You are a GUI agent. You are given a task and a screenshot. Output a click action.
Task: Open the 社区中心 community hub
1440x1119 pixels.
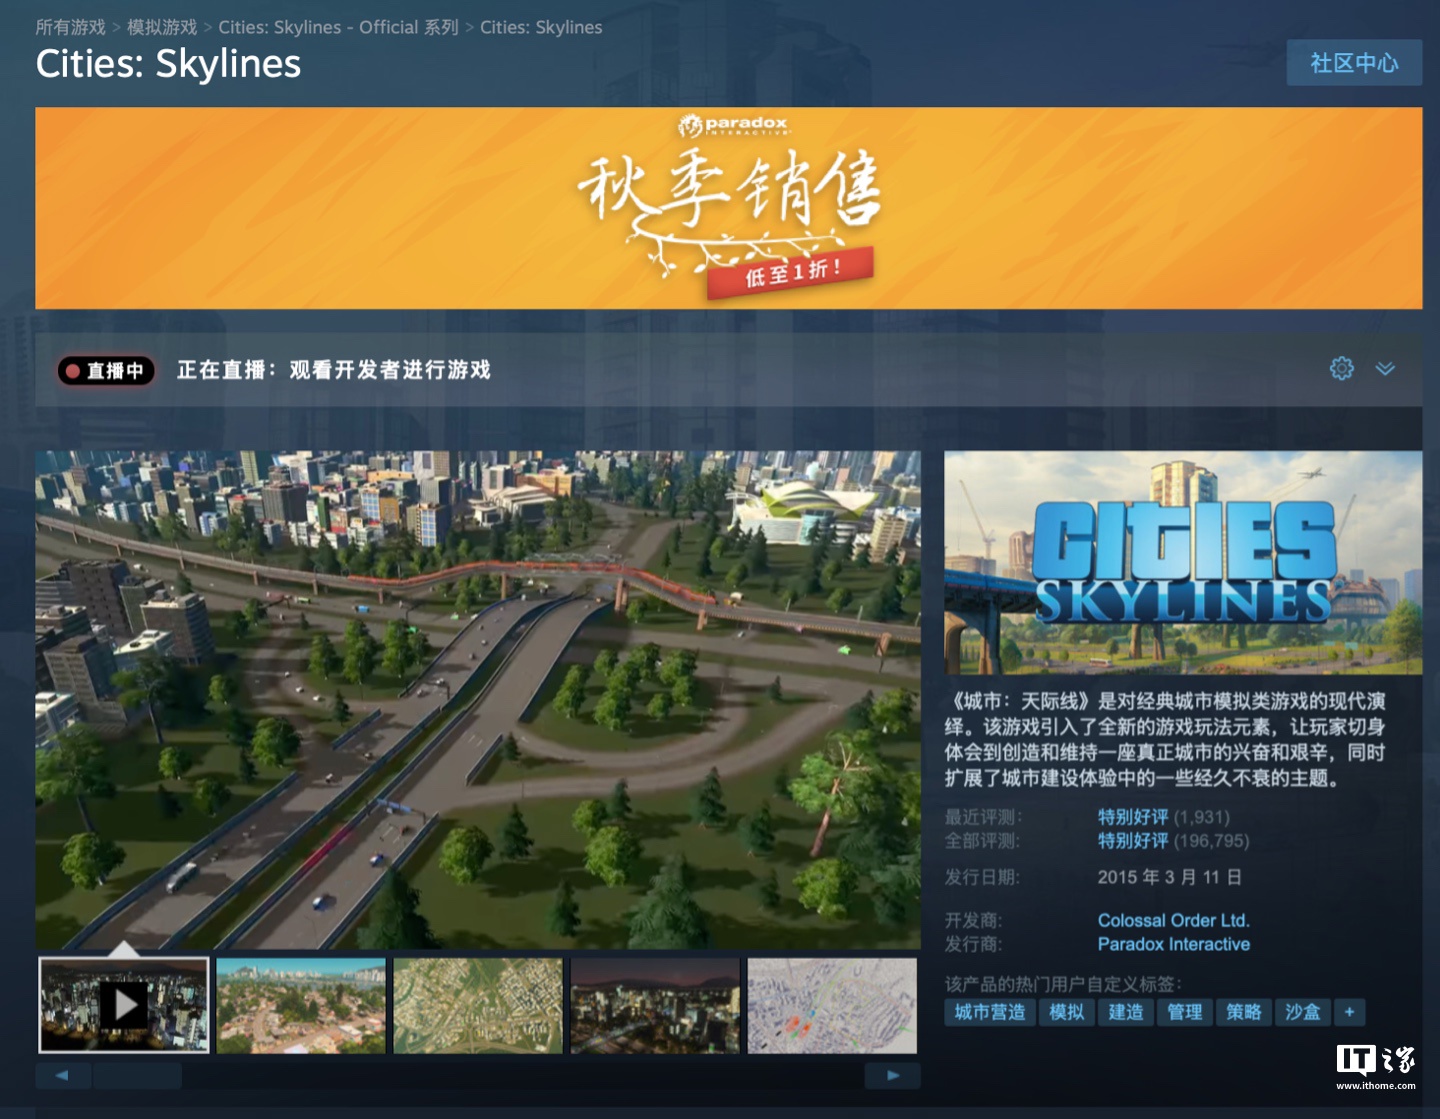tap(1354, 63)
